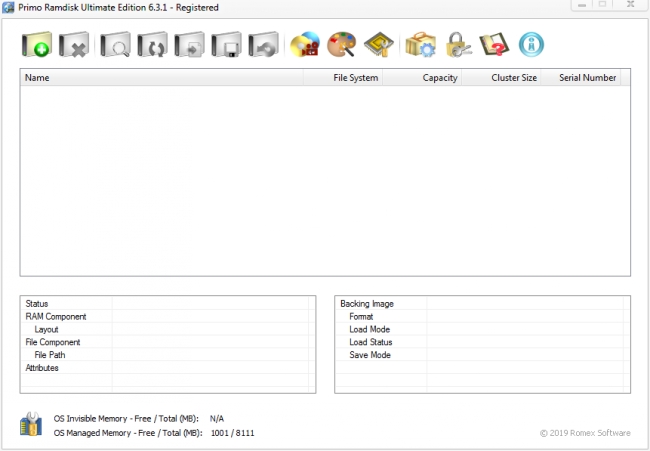Create a new ramdisk with green plus icon

coord(36,44)
